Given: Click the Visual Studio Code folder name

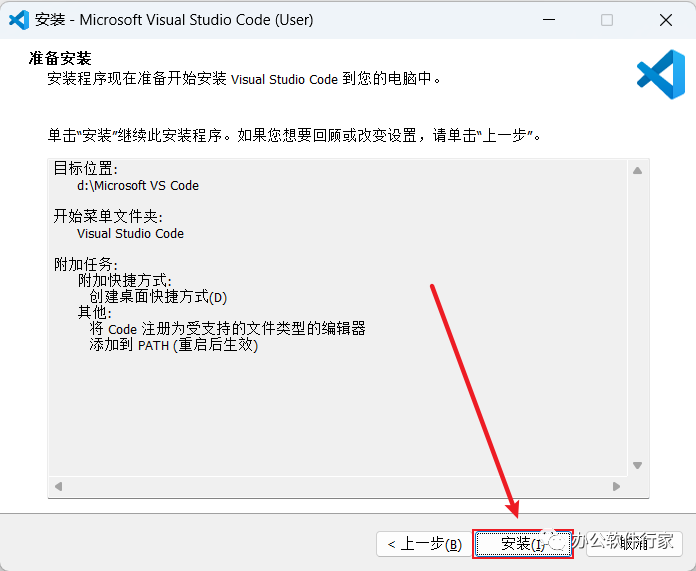Looking at the screenshot, I should pos(130,234).
